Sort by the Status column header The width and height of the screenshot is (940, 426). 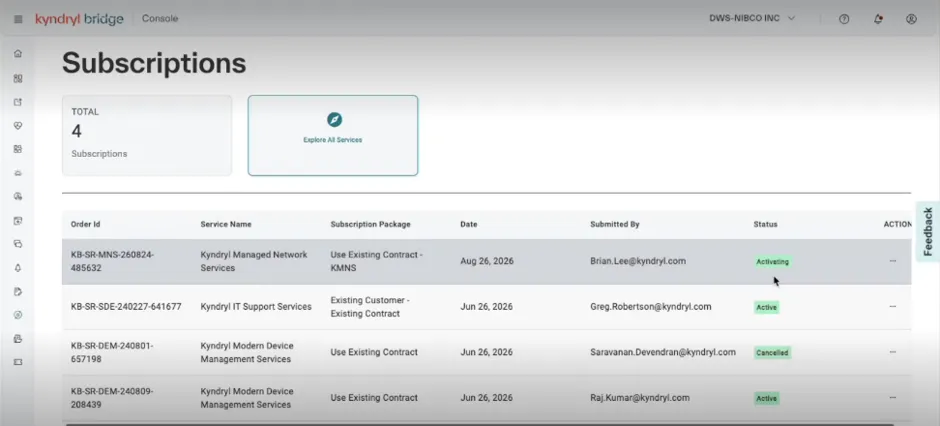(766, 224)
